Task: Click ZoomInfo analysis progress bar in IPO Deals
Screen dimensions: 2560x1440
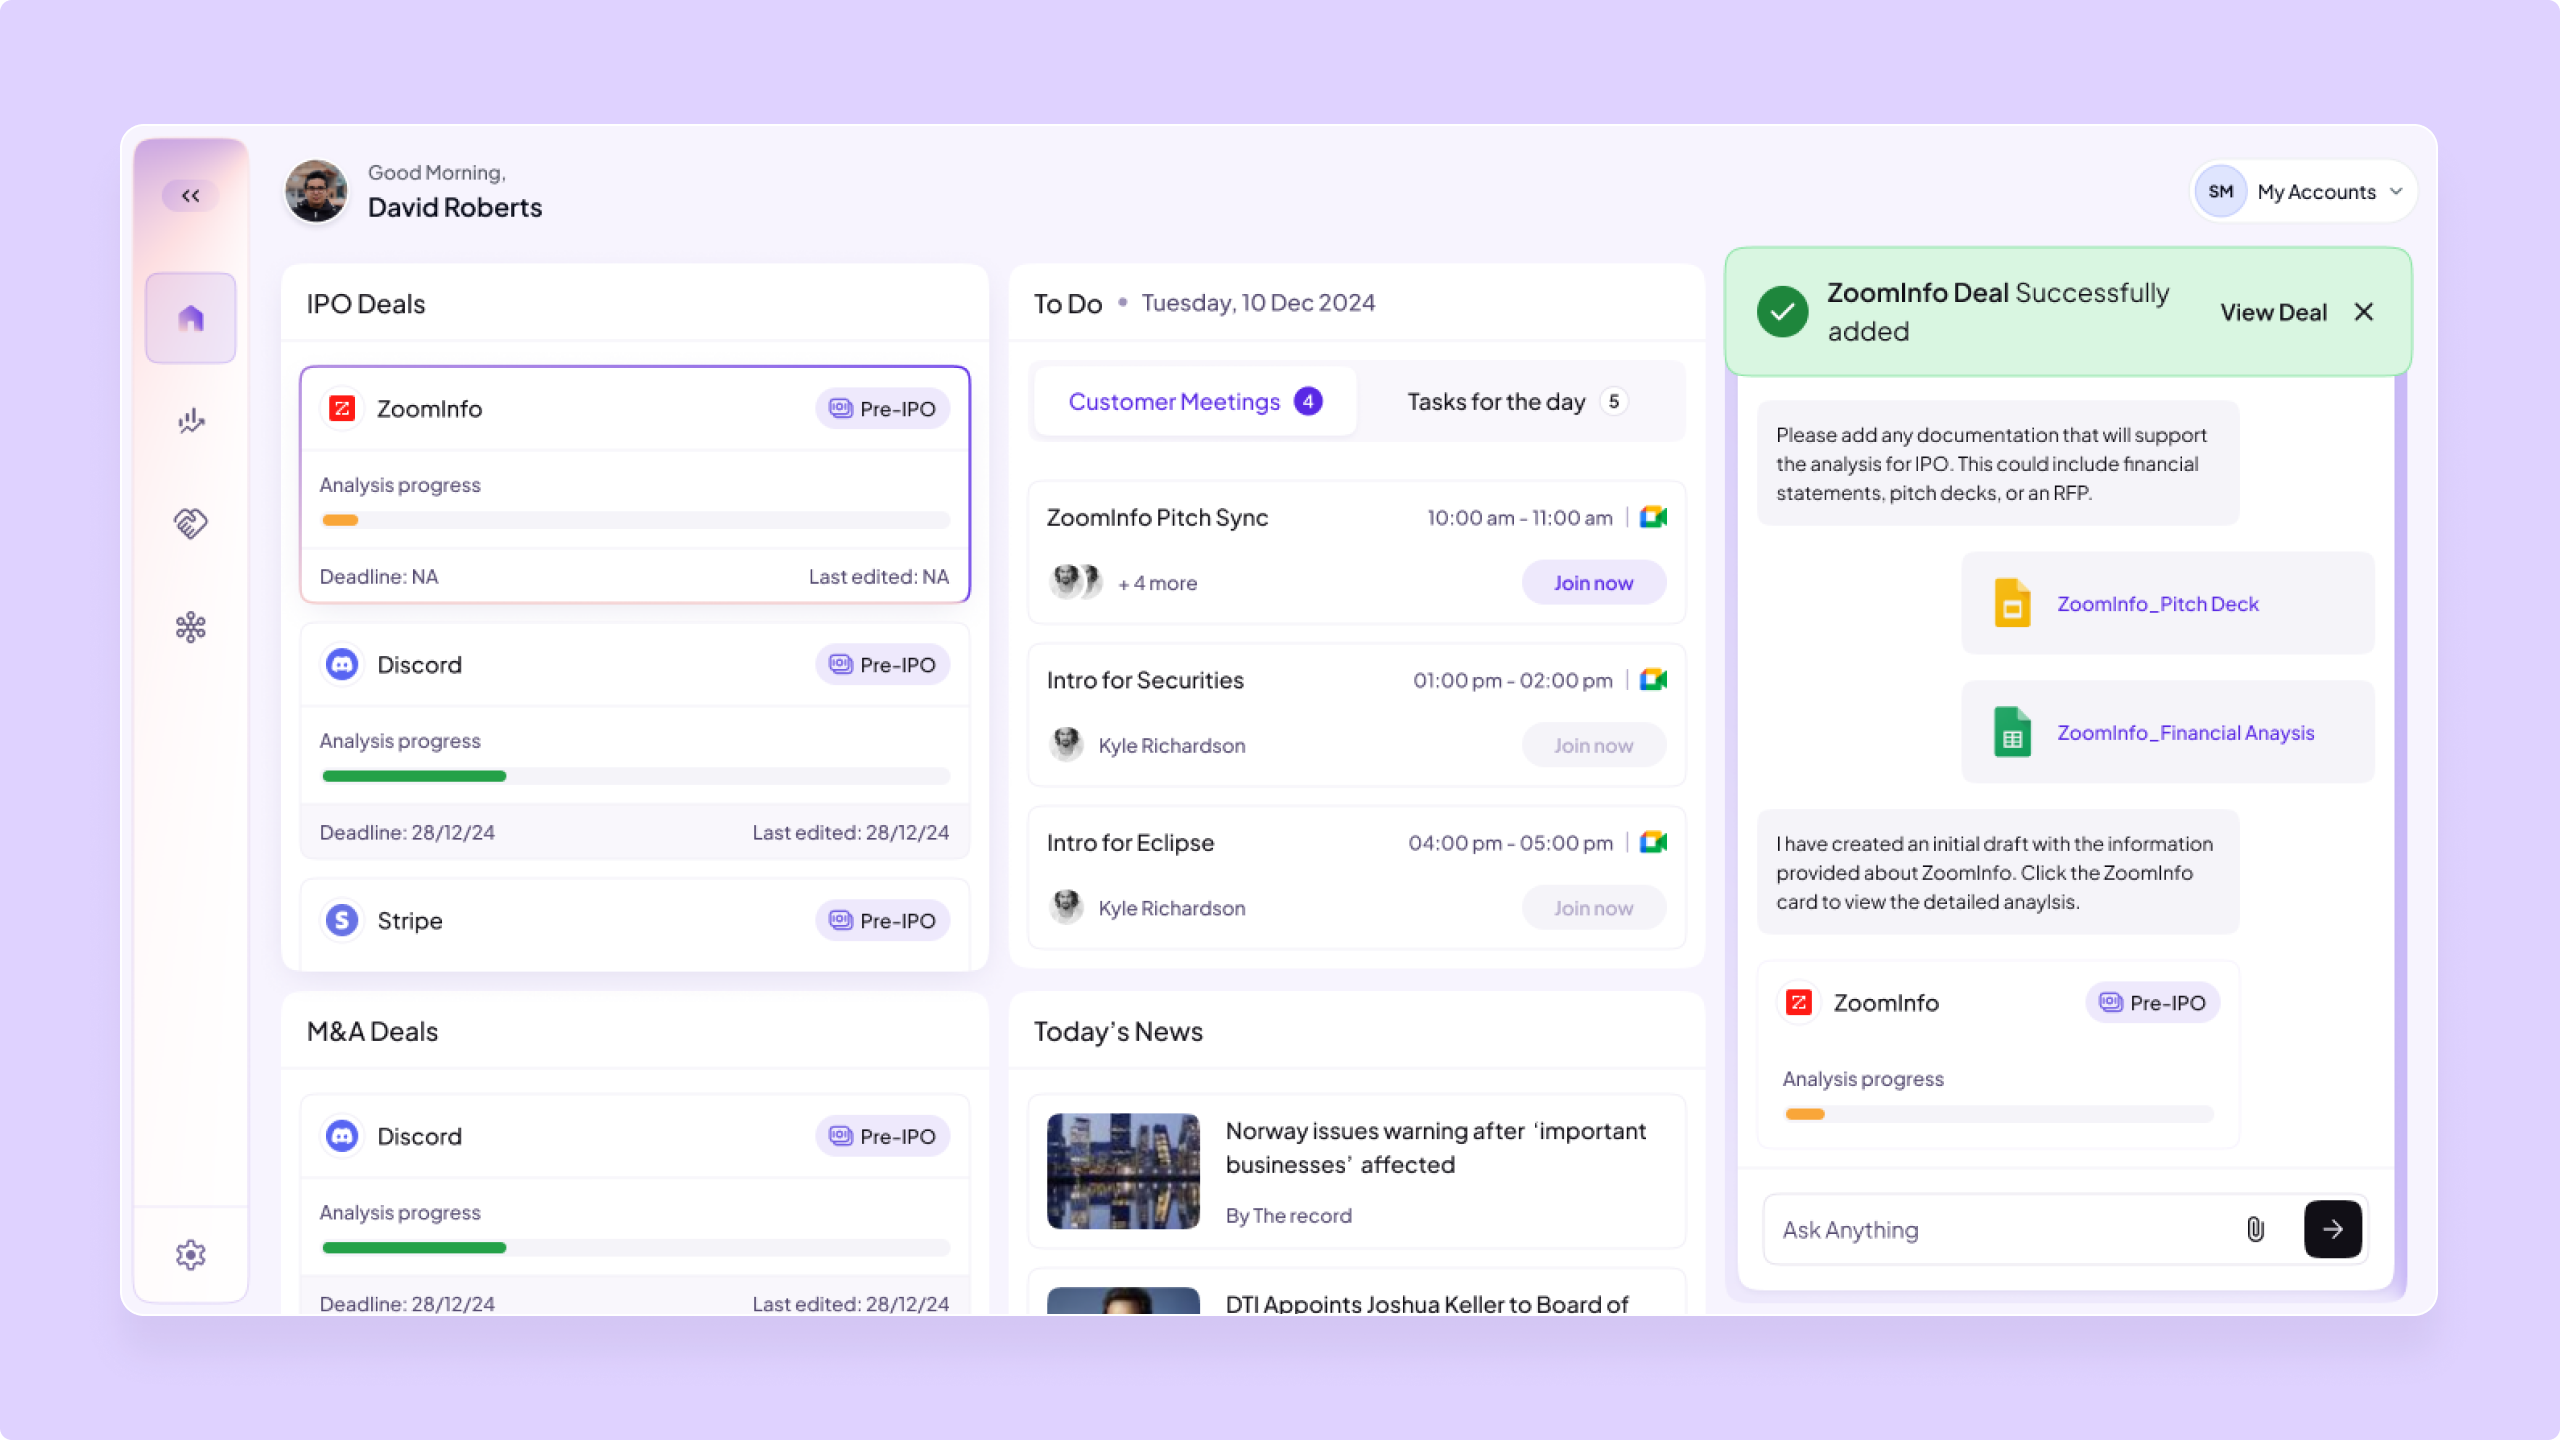Action: tap(635, 520)
